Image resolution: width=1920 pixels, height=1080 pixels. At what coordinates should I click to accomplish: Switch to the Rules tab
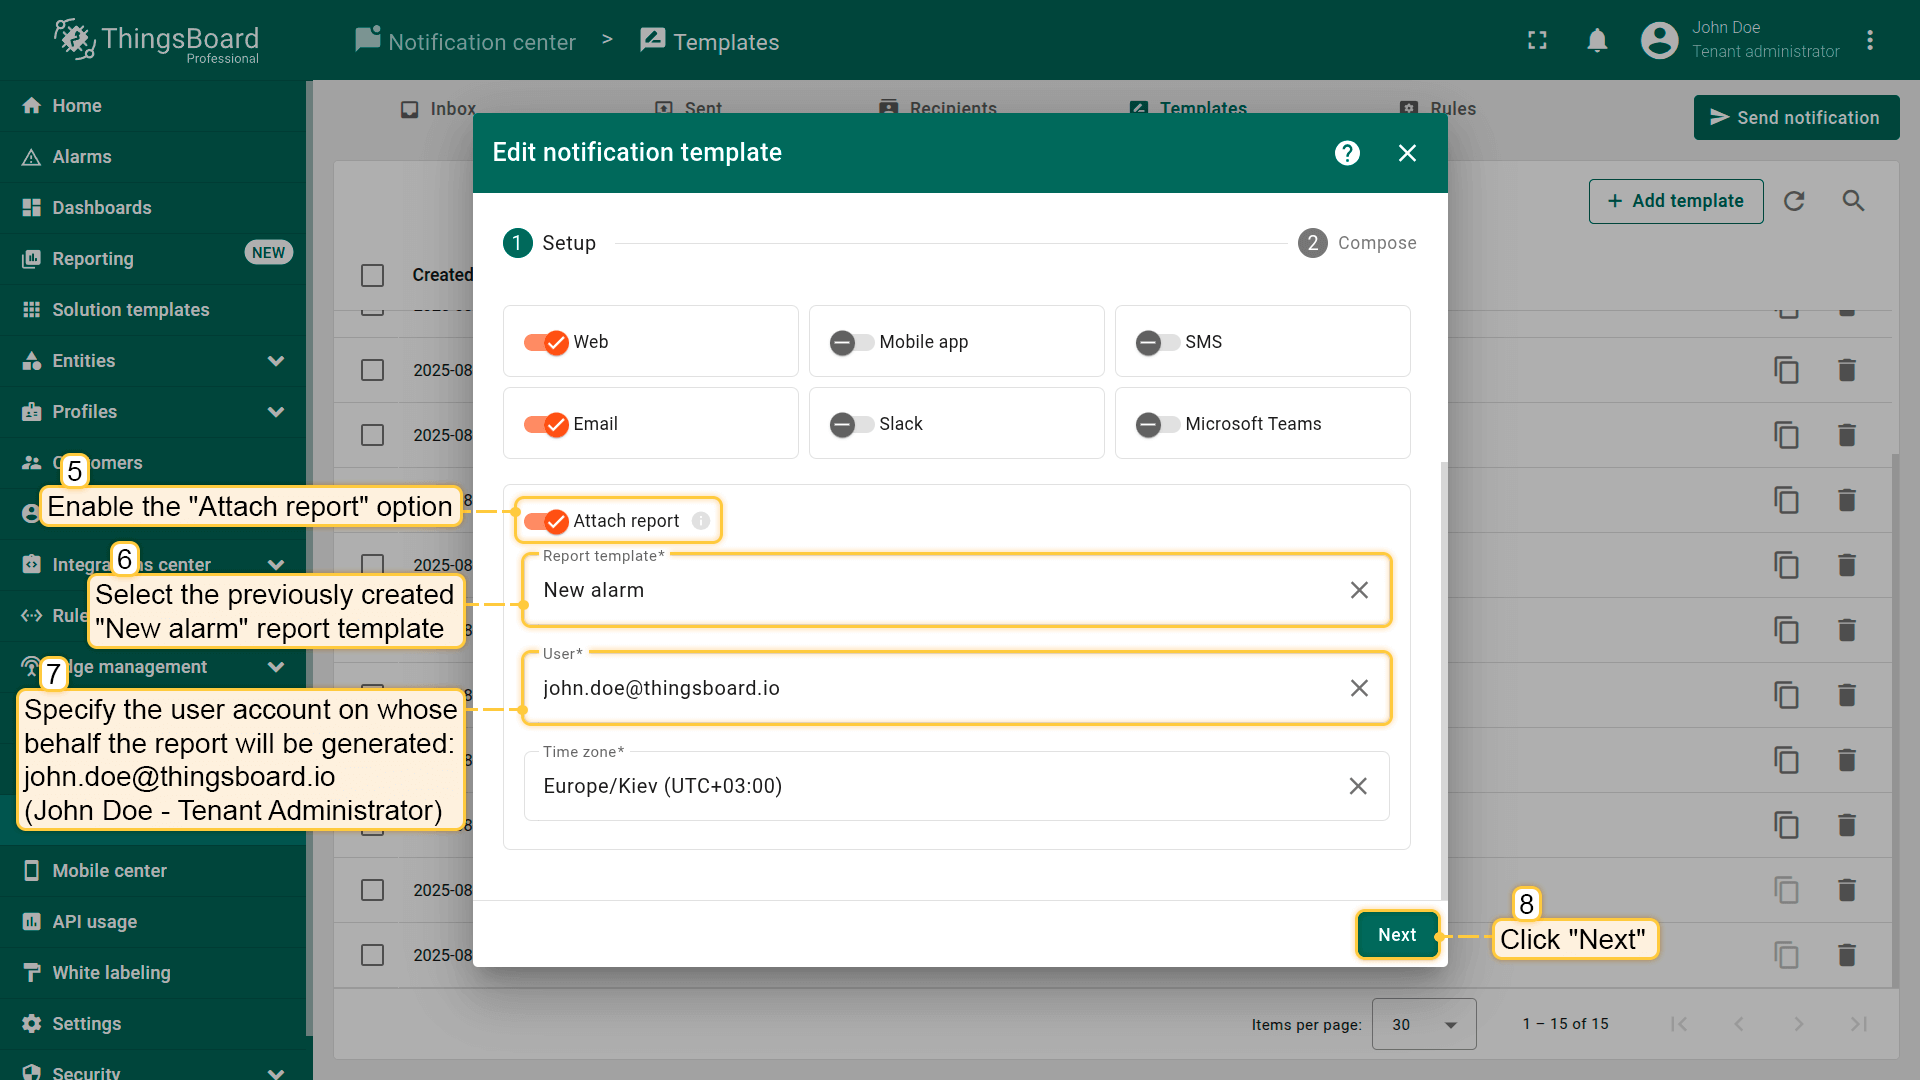point(1438,107)
